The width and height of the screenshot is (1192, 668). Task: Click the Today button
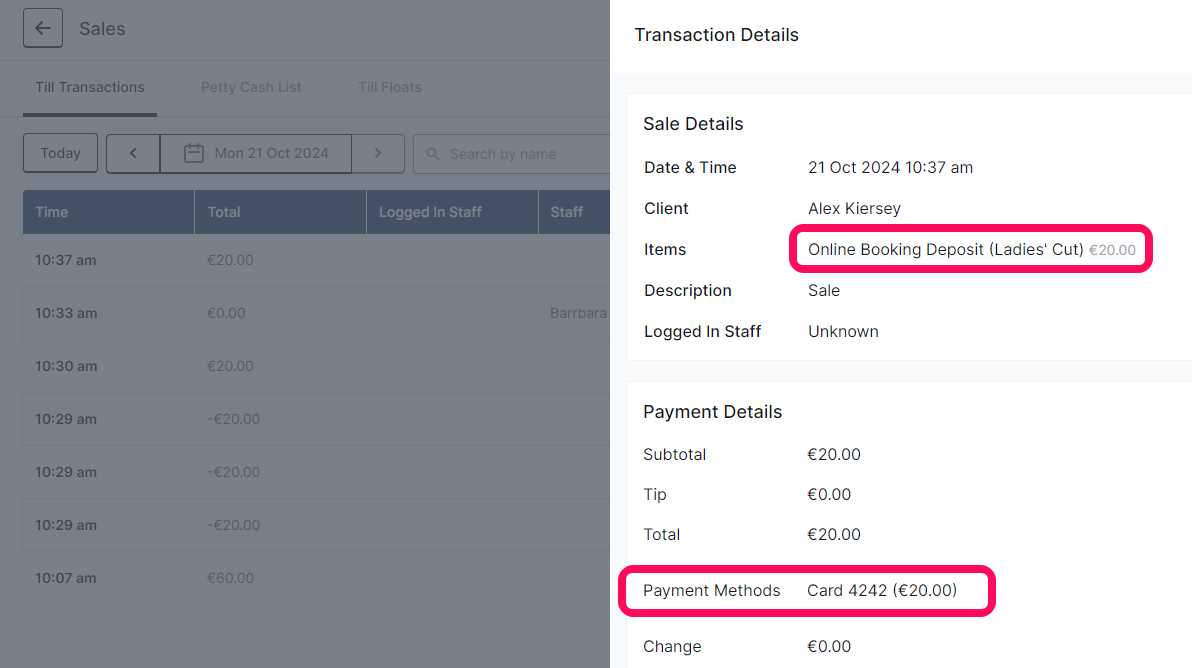tap(60, 153)
